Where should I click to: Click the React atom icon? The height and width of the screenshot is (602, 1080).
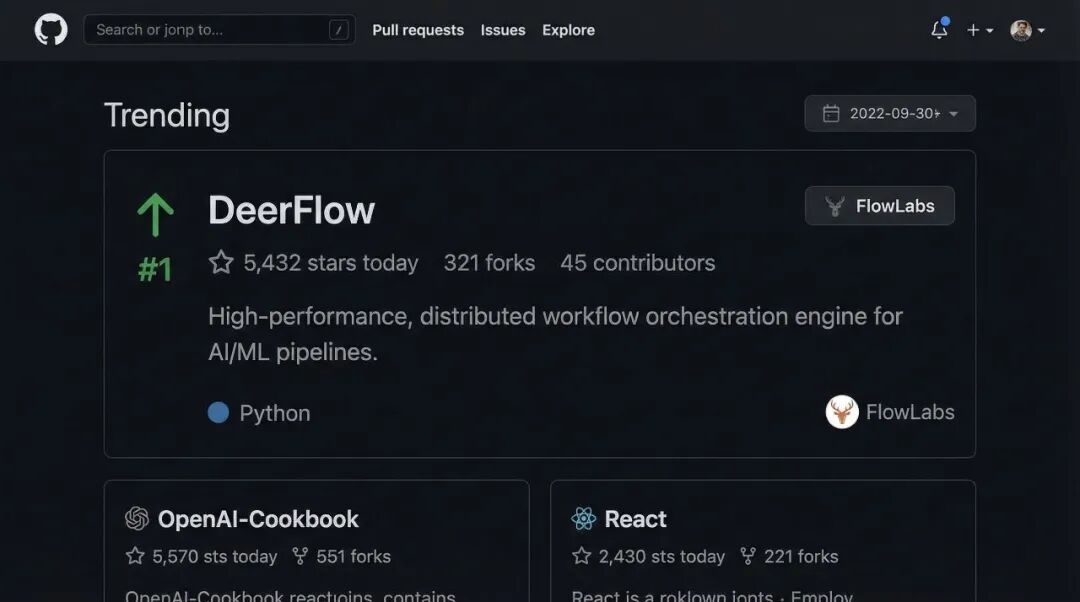[583, 519]
